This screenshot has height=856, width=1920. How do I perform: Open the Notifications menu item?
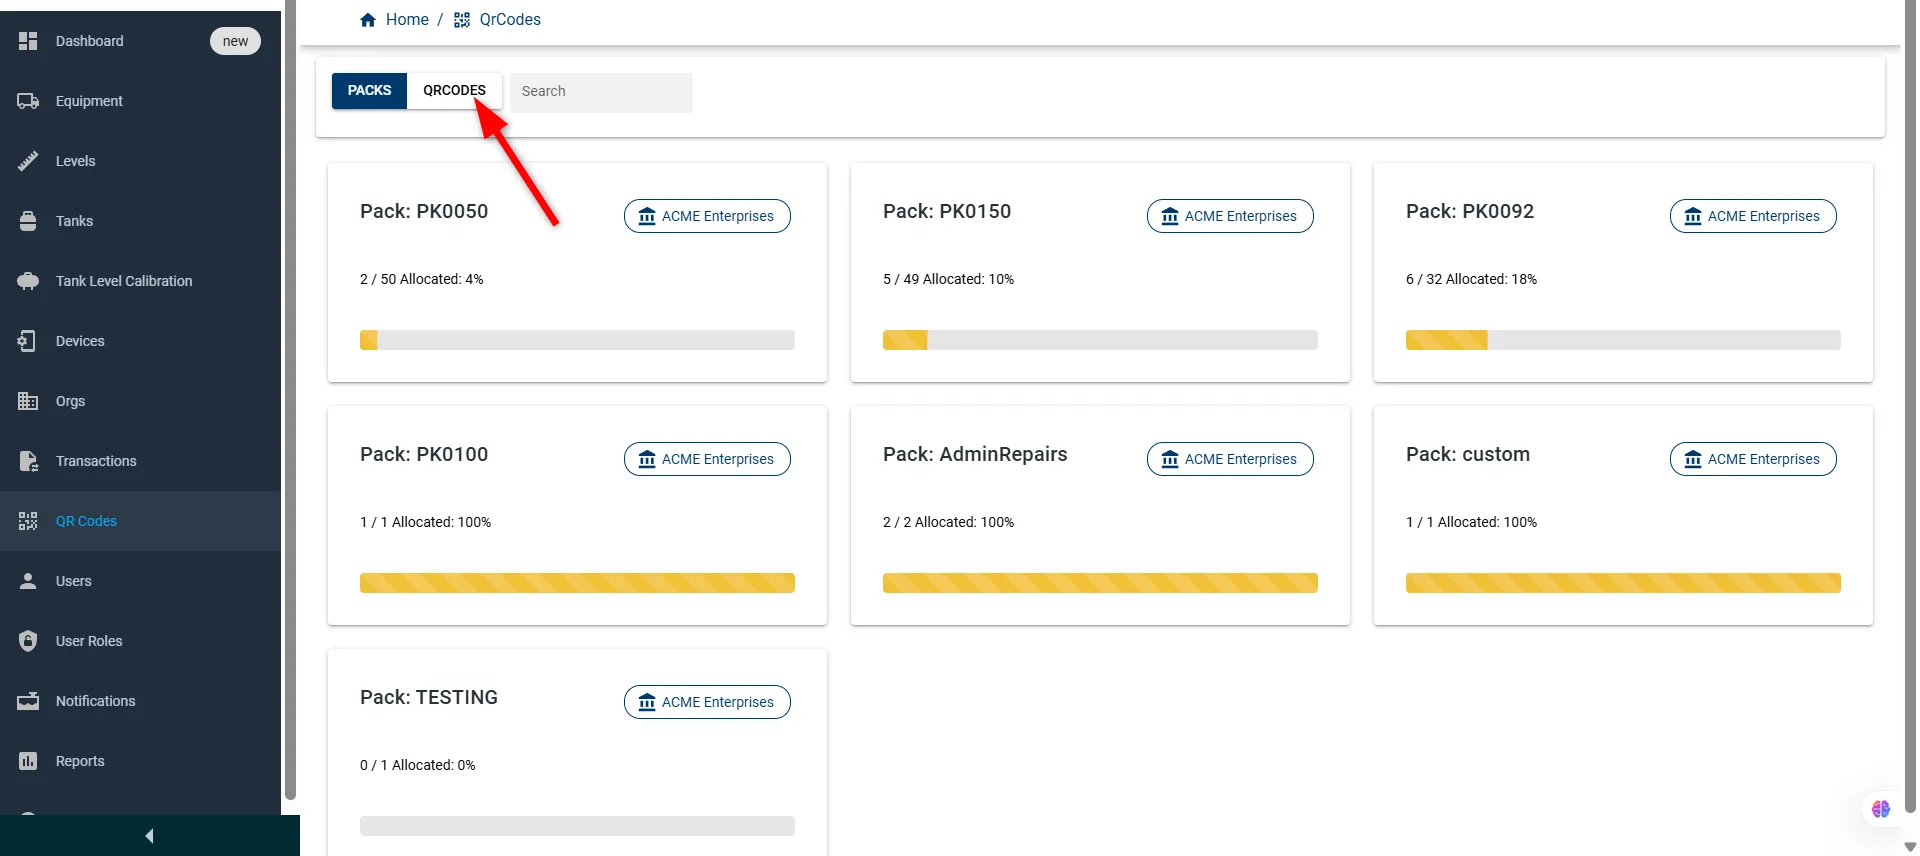(140, 701)
